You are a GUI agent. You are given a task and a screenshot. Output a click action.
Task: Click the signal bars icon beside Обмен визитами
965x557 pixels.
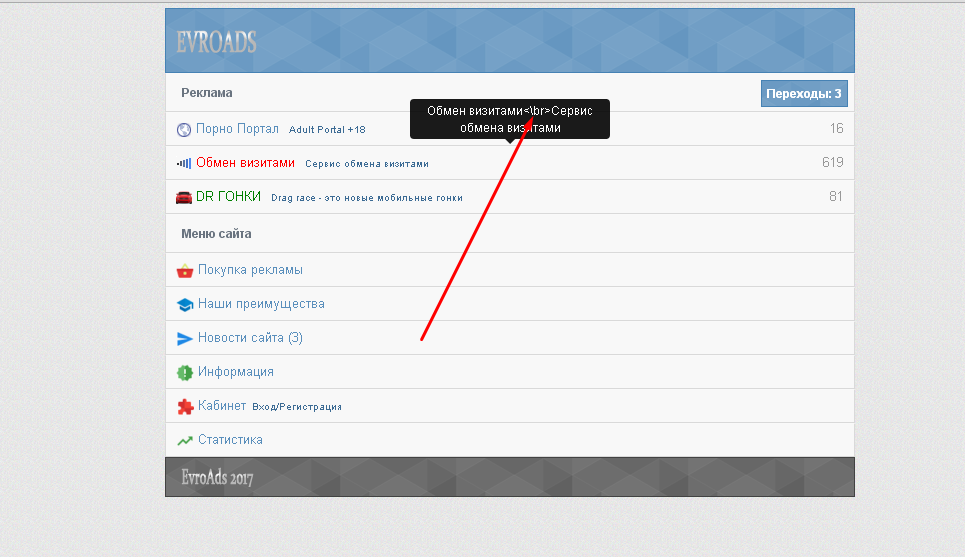click(x=184, y=163)
